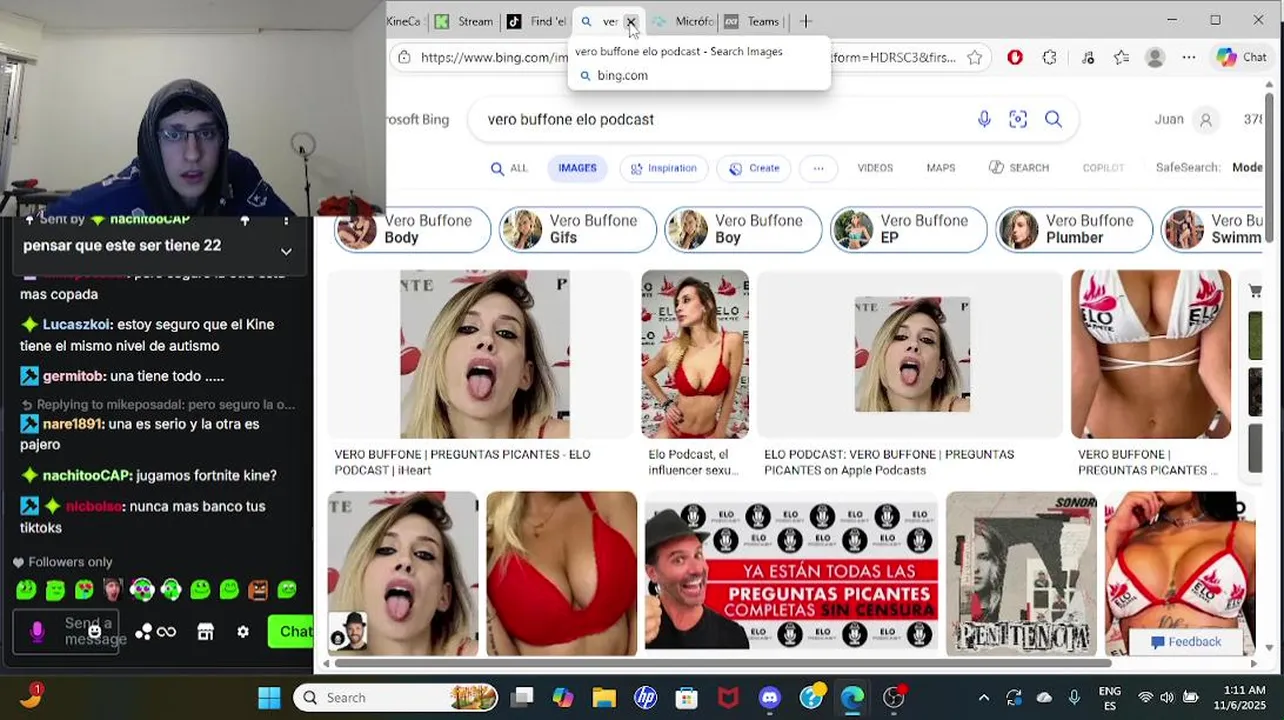
Task: Click the purple microphone icon in chat
Action: [37, 632]
